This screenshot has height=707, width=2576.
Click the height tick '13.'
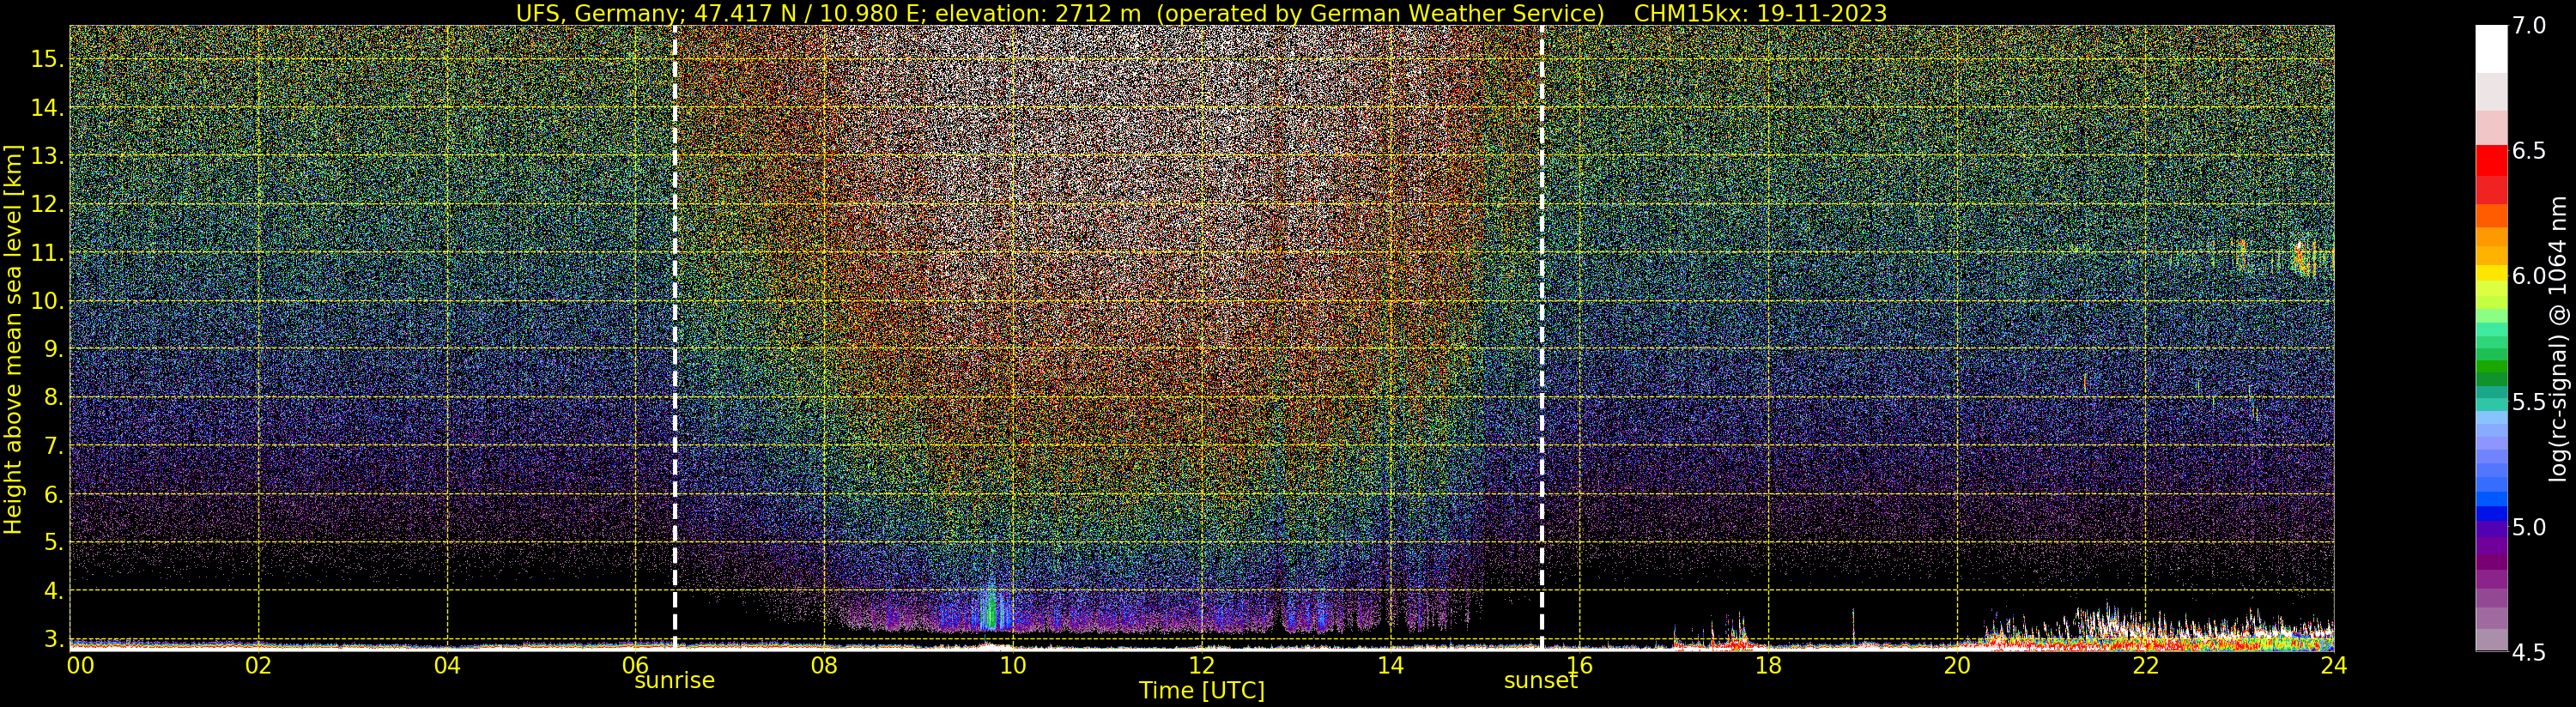(47, 156)
